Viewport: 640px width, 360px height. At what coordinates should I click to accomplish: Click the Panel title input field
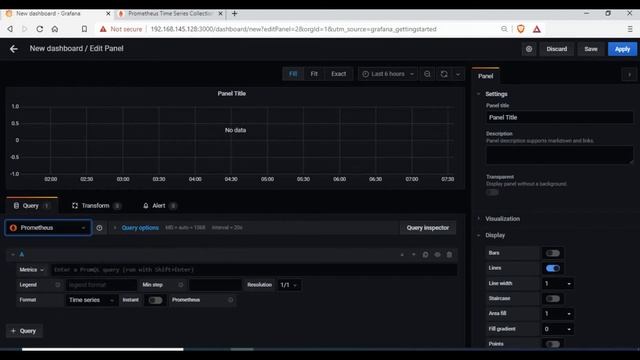559,118
